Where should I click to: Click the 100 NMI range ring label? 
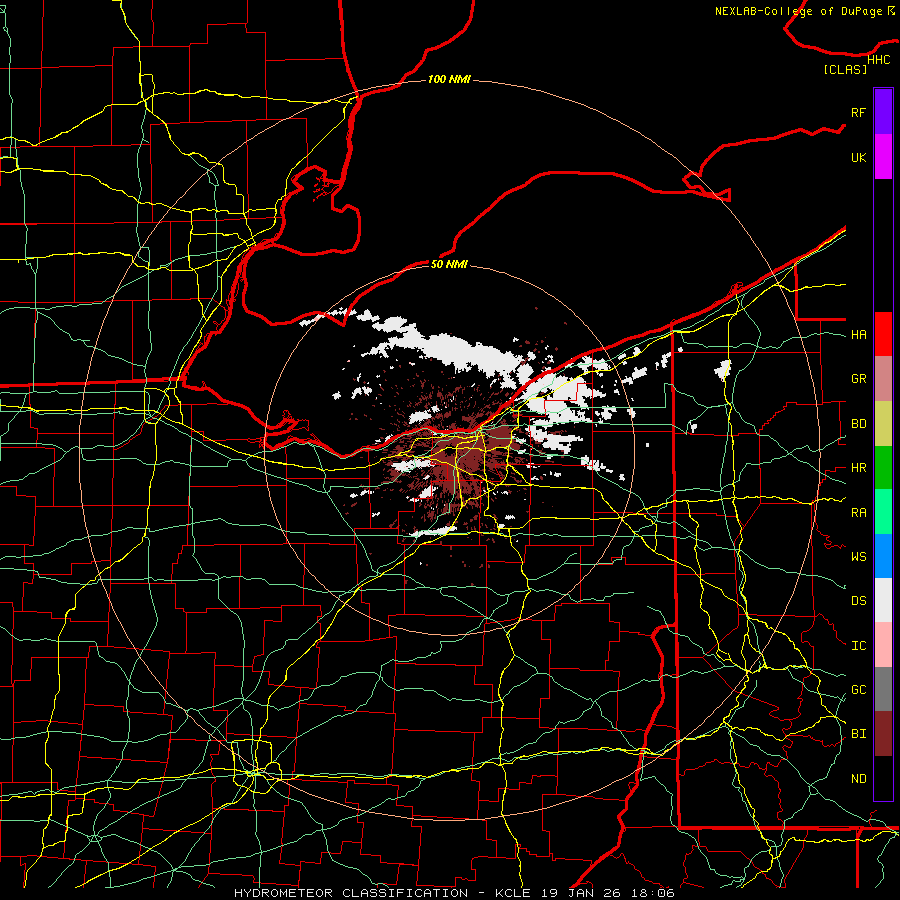point(449,79)
